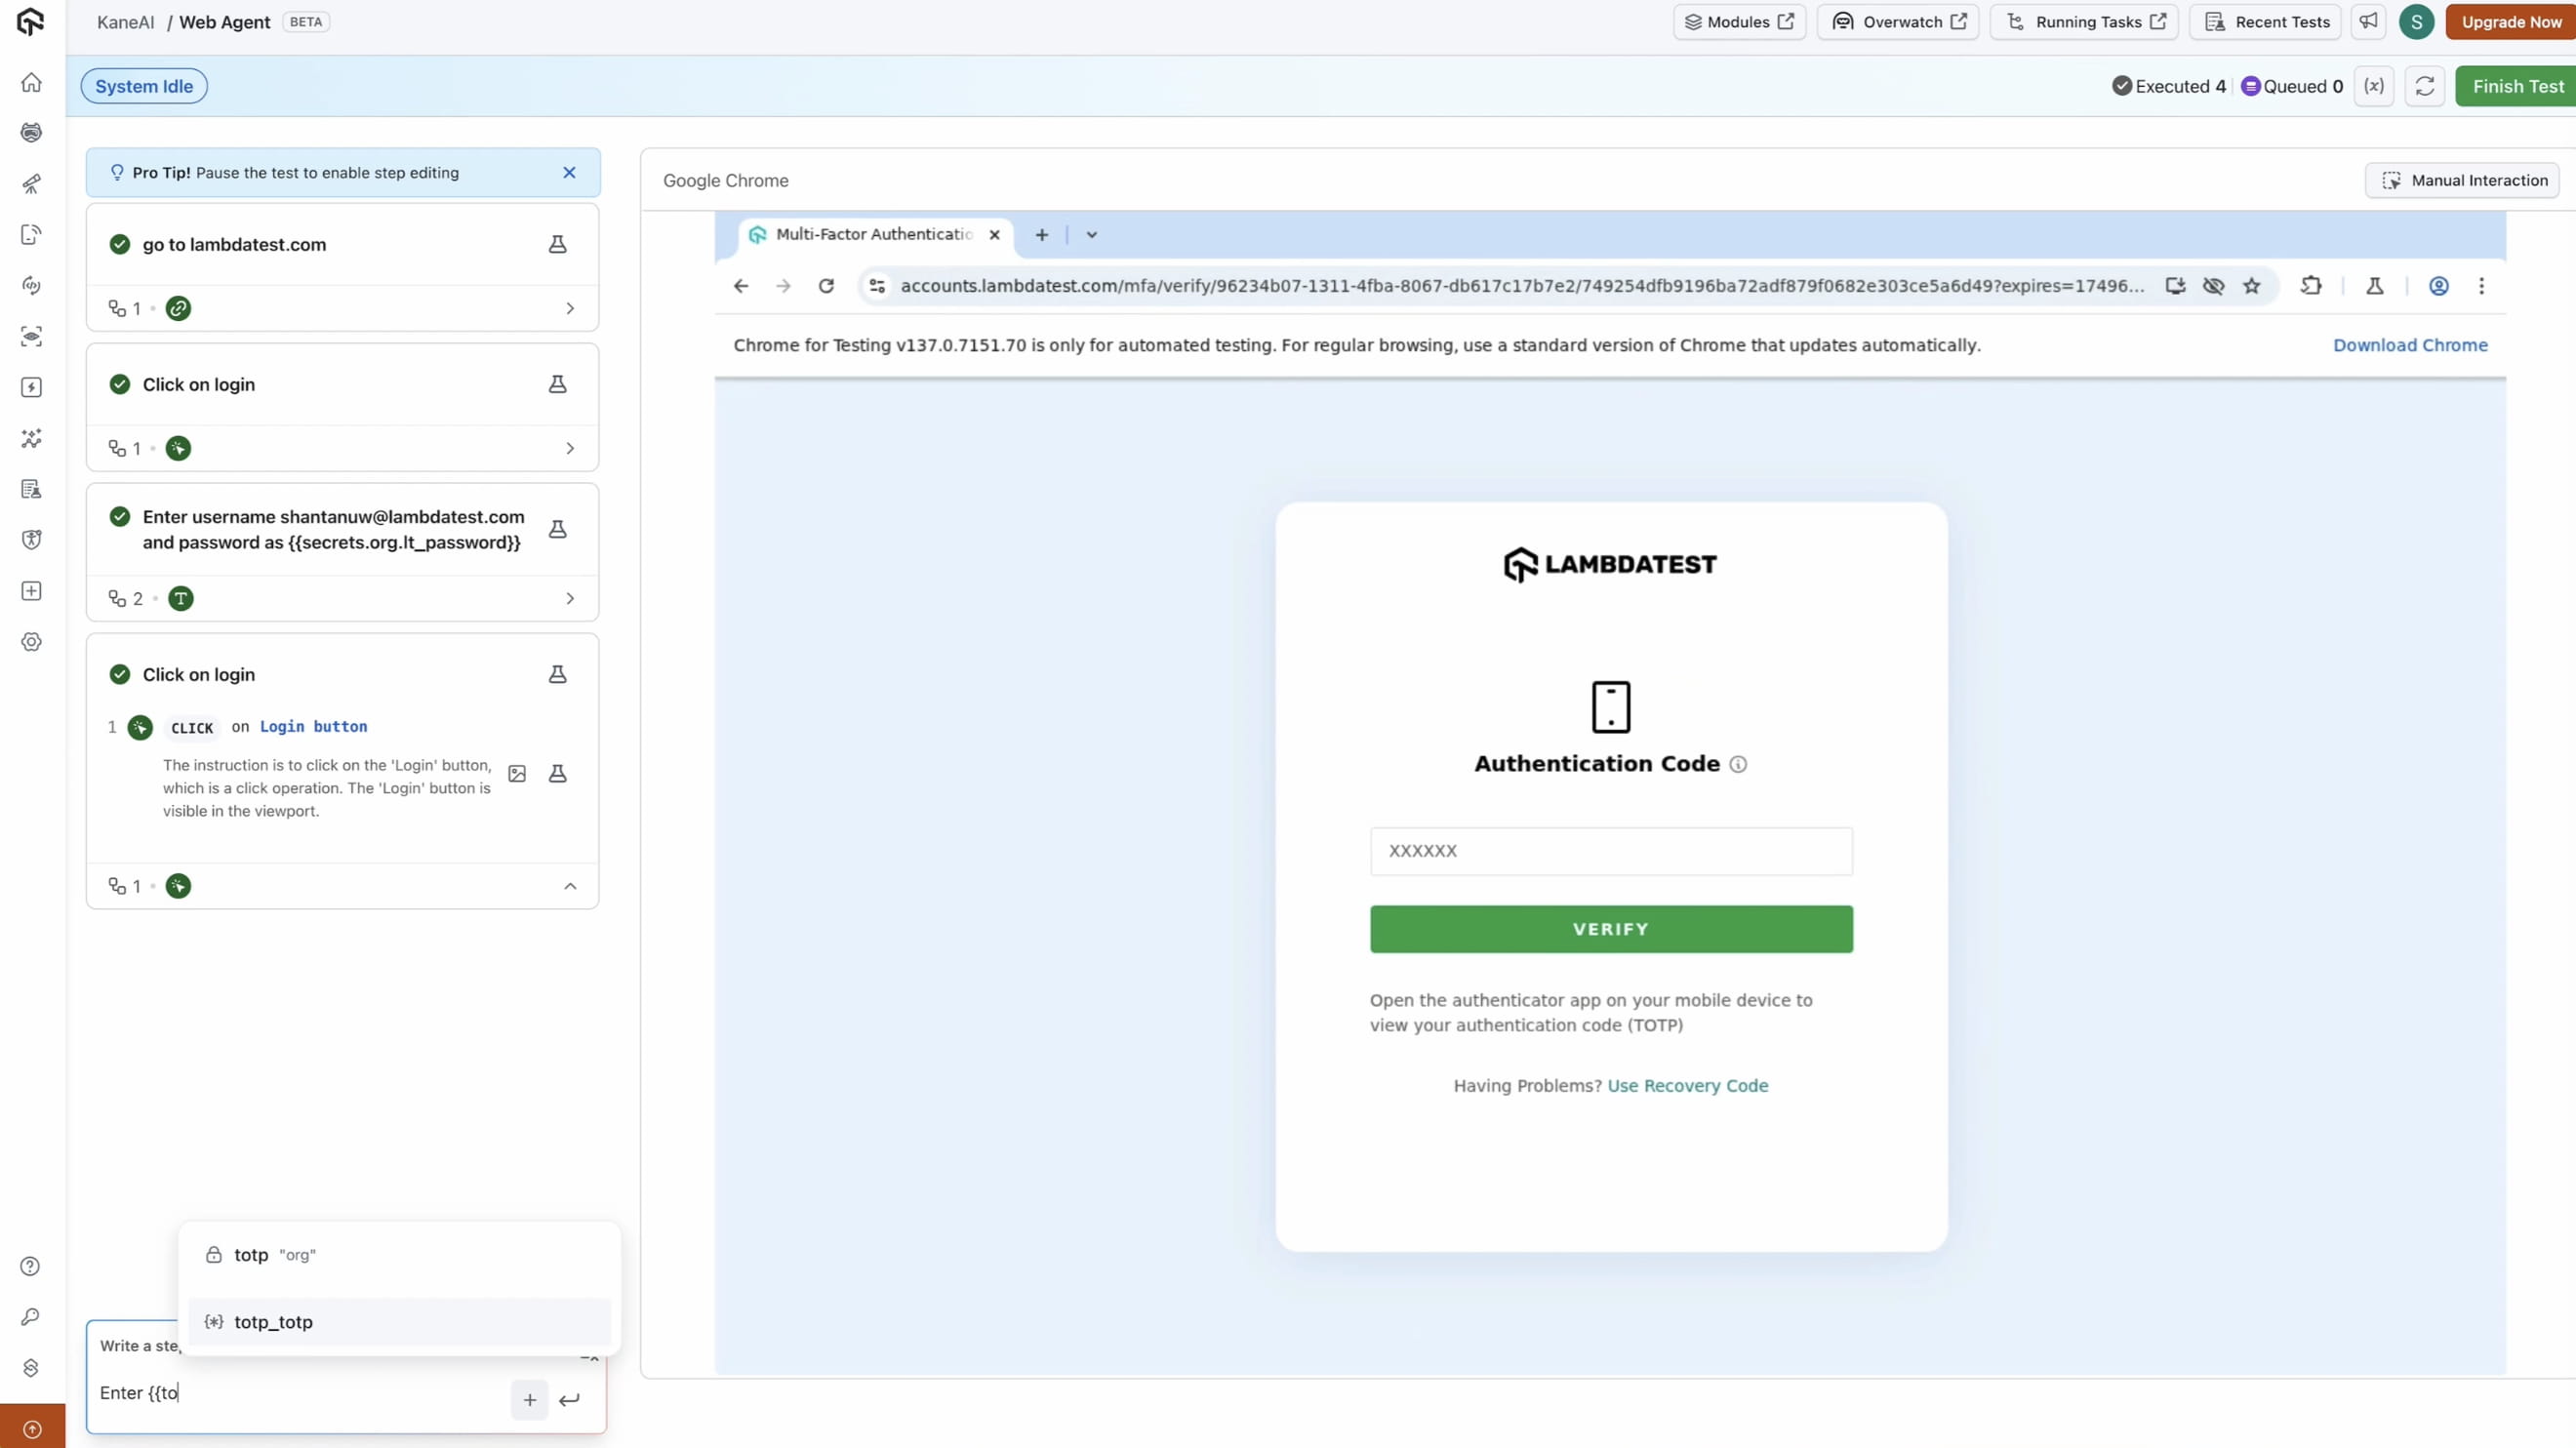The image size is (2576, 1448).
Task: Click the Manual Interaction button
Action: pyautogui.click(x=2462, y=180)
